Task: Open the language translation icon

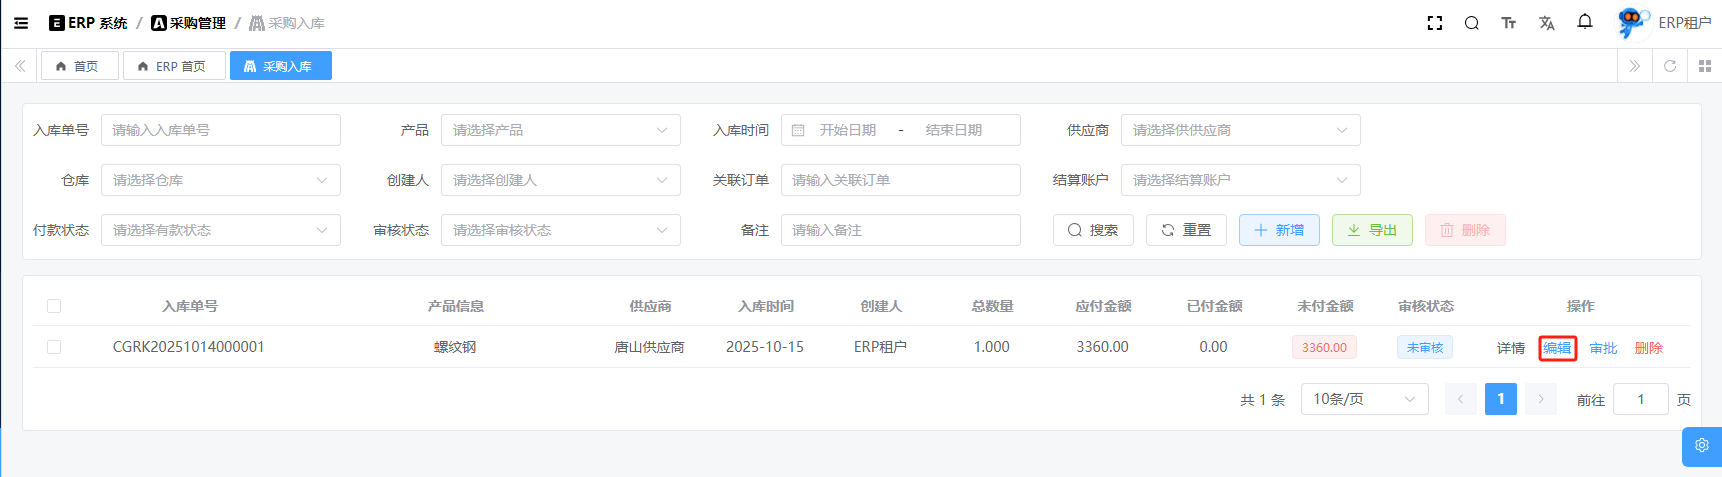Action: click(x=1546, y=23)
